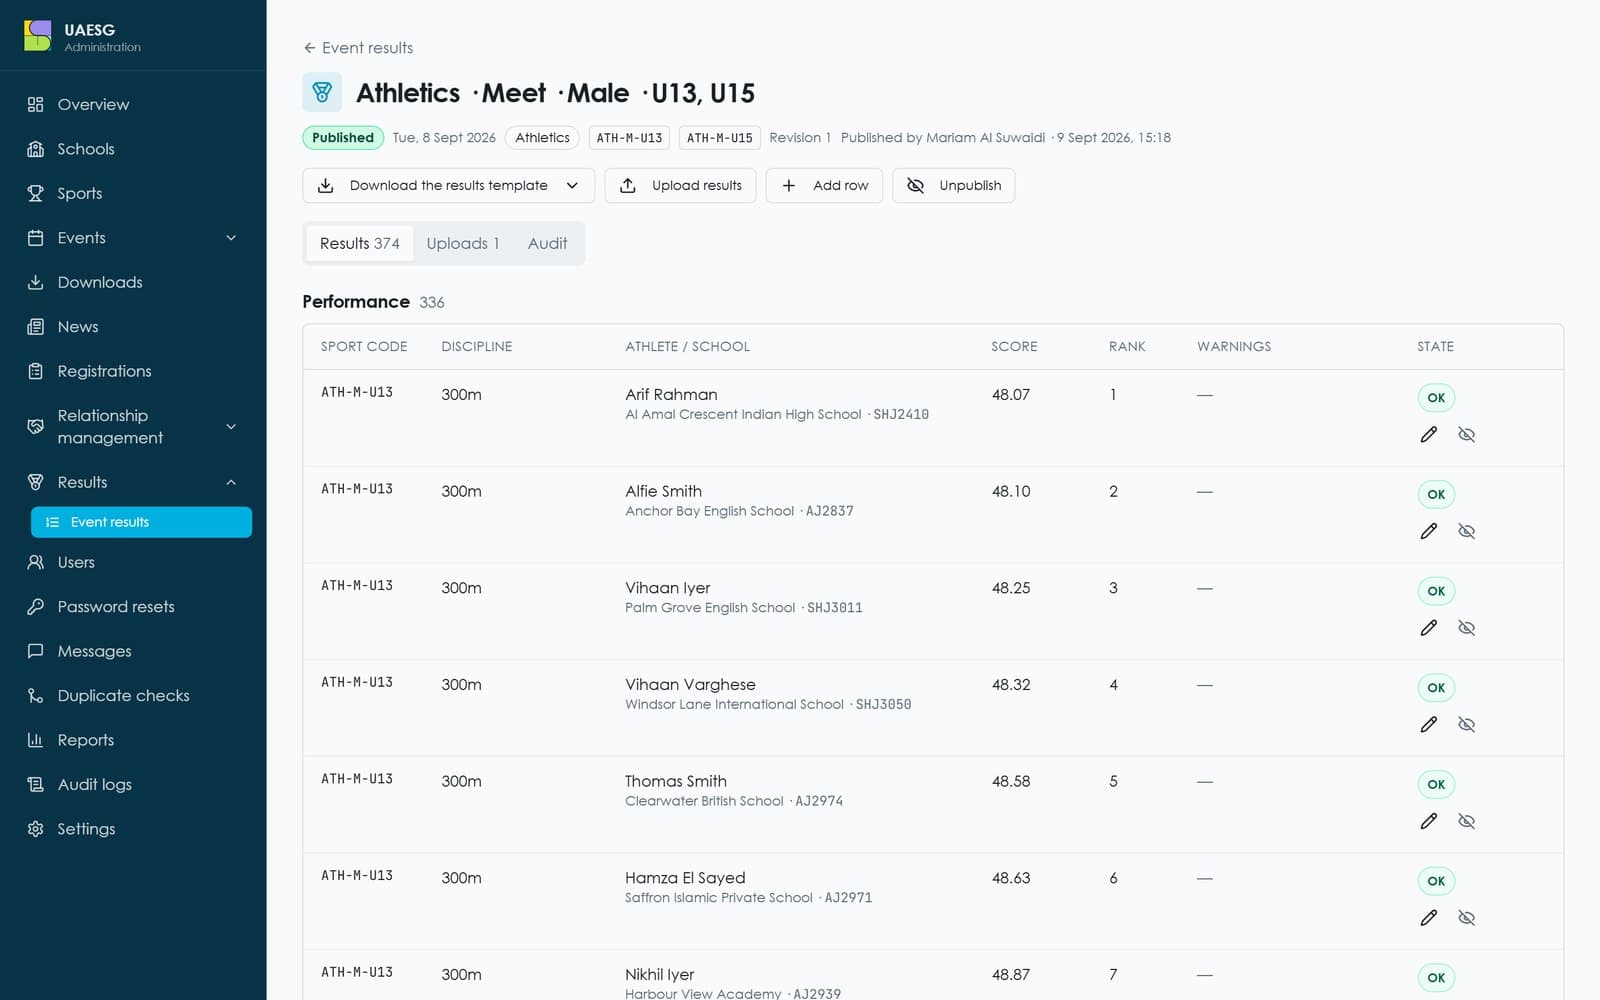Expand Relationship management submenu

click(133, 427)
